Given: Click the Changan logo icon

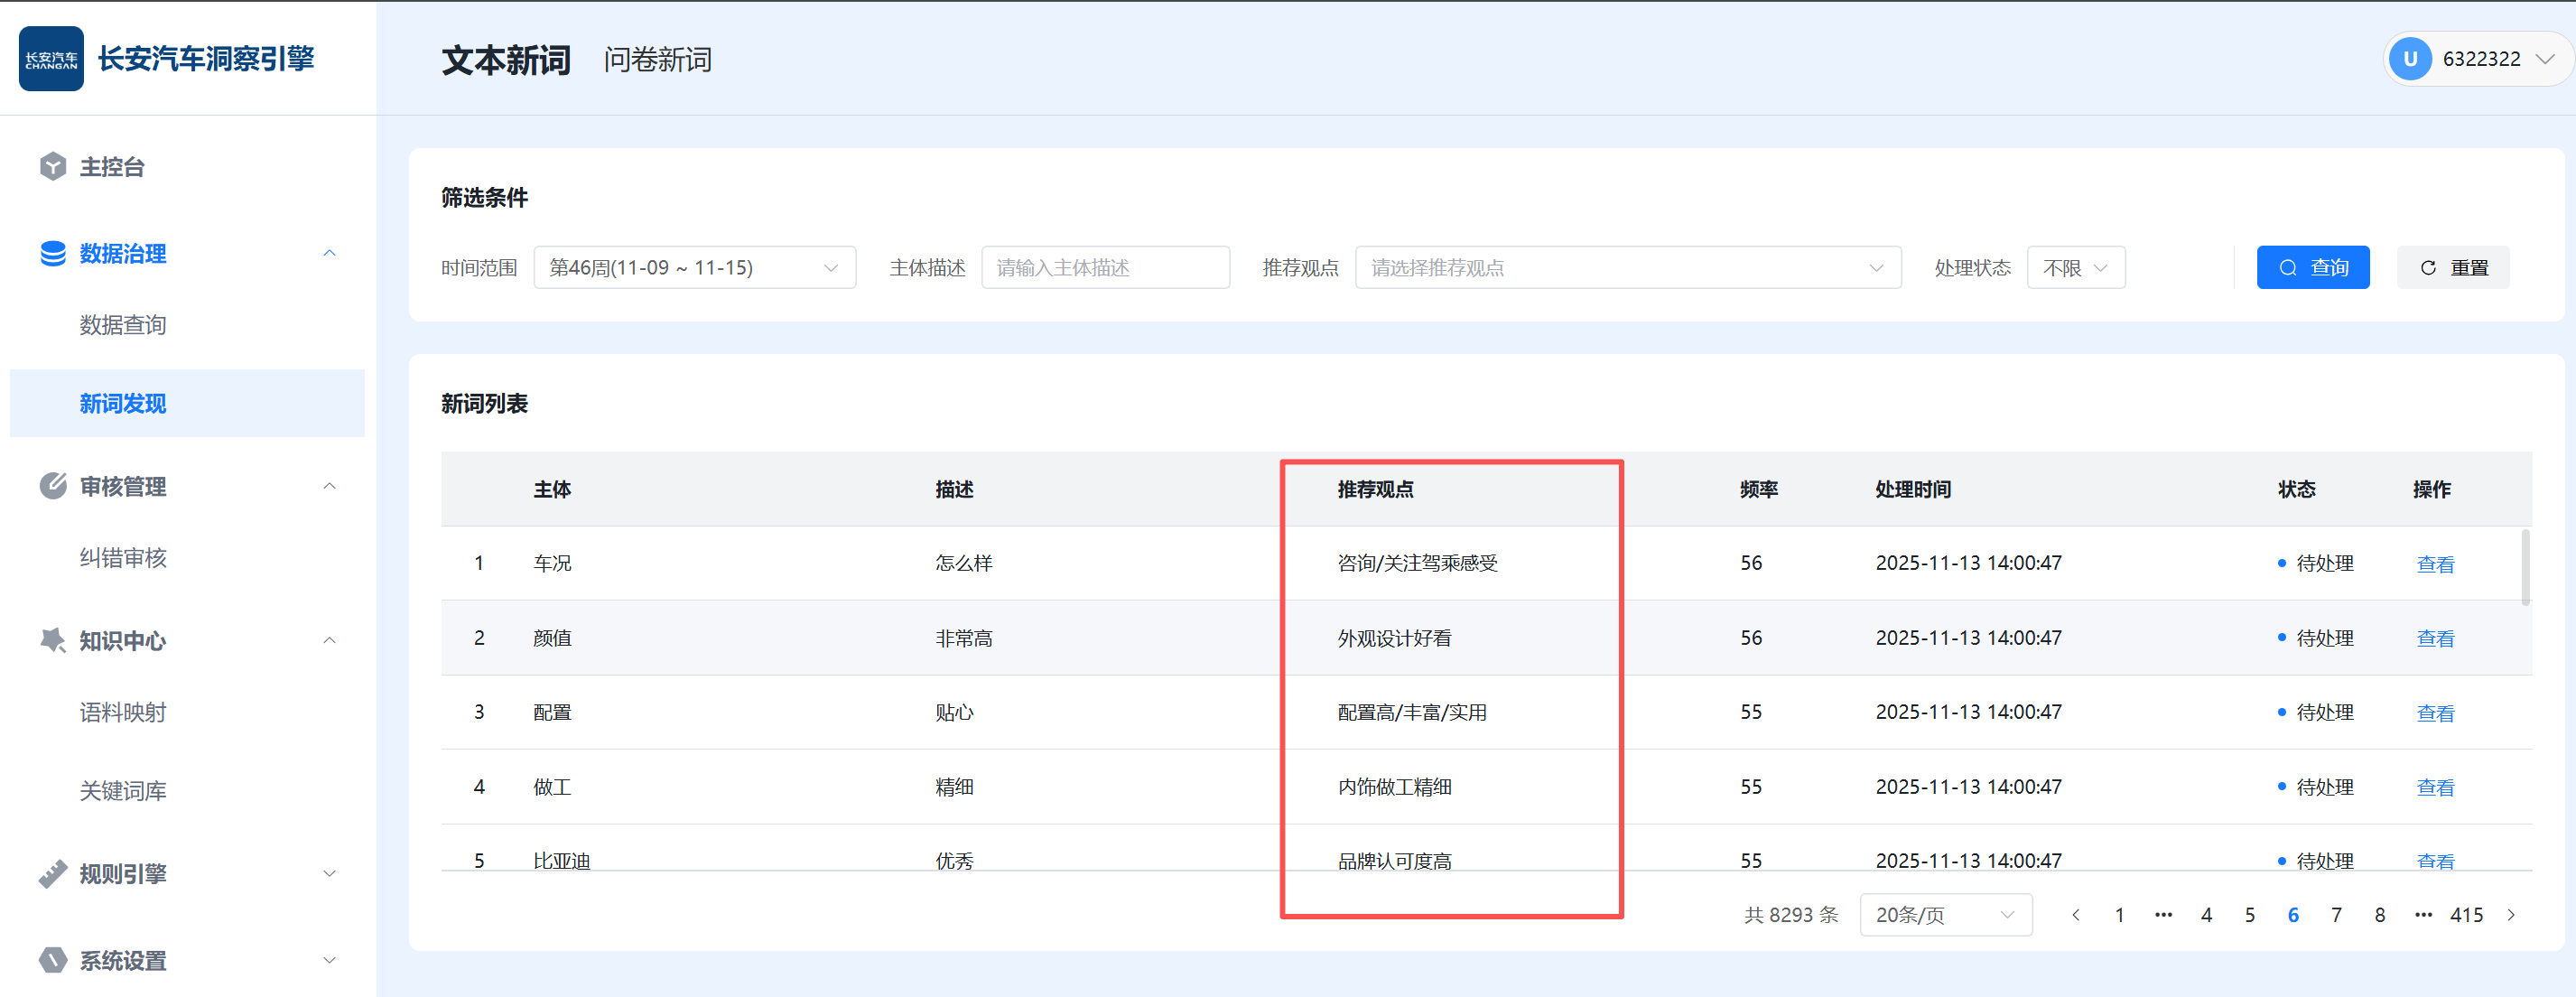Looking at the screenshot, I should pos(51,59).
